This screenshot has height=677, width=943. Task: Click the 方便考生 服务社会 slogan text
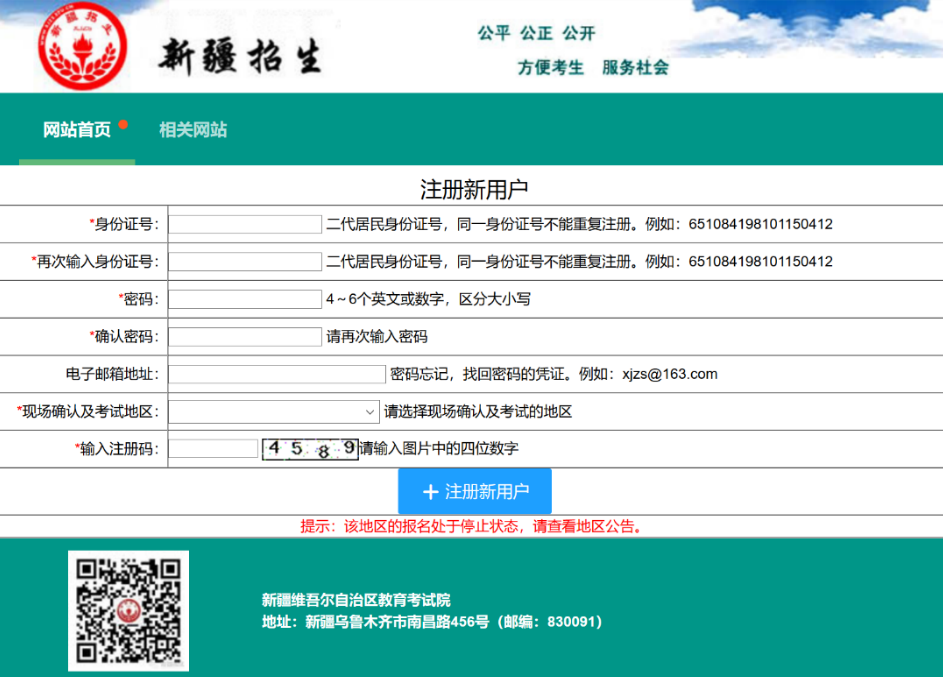click(x=592, y=68)
